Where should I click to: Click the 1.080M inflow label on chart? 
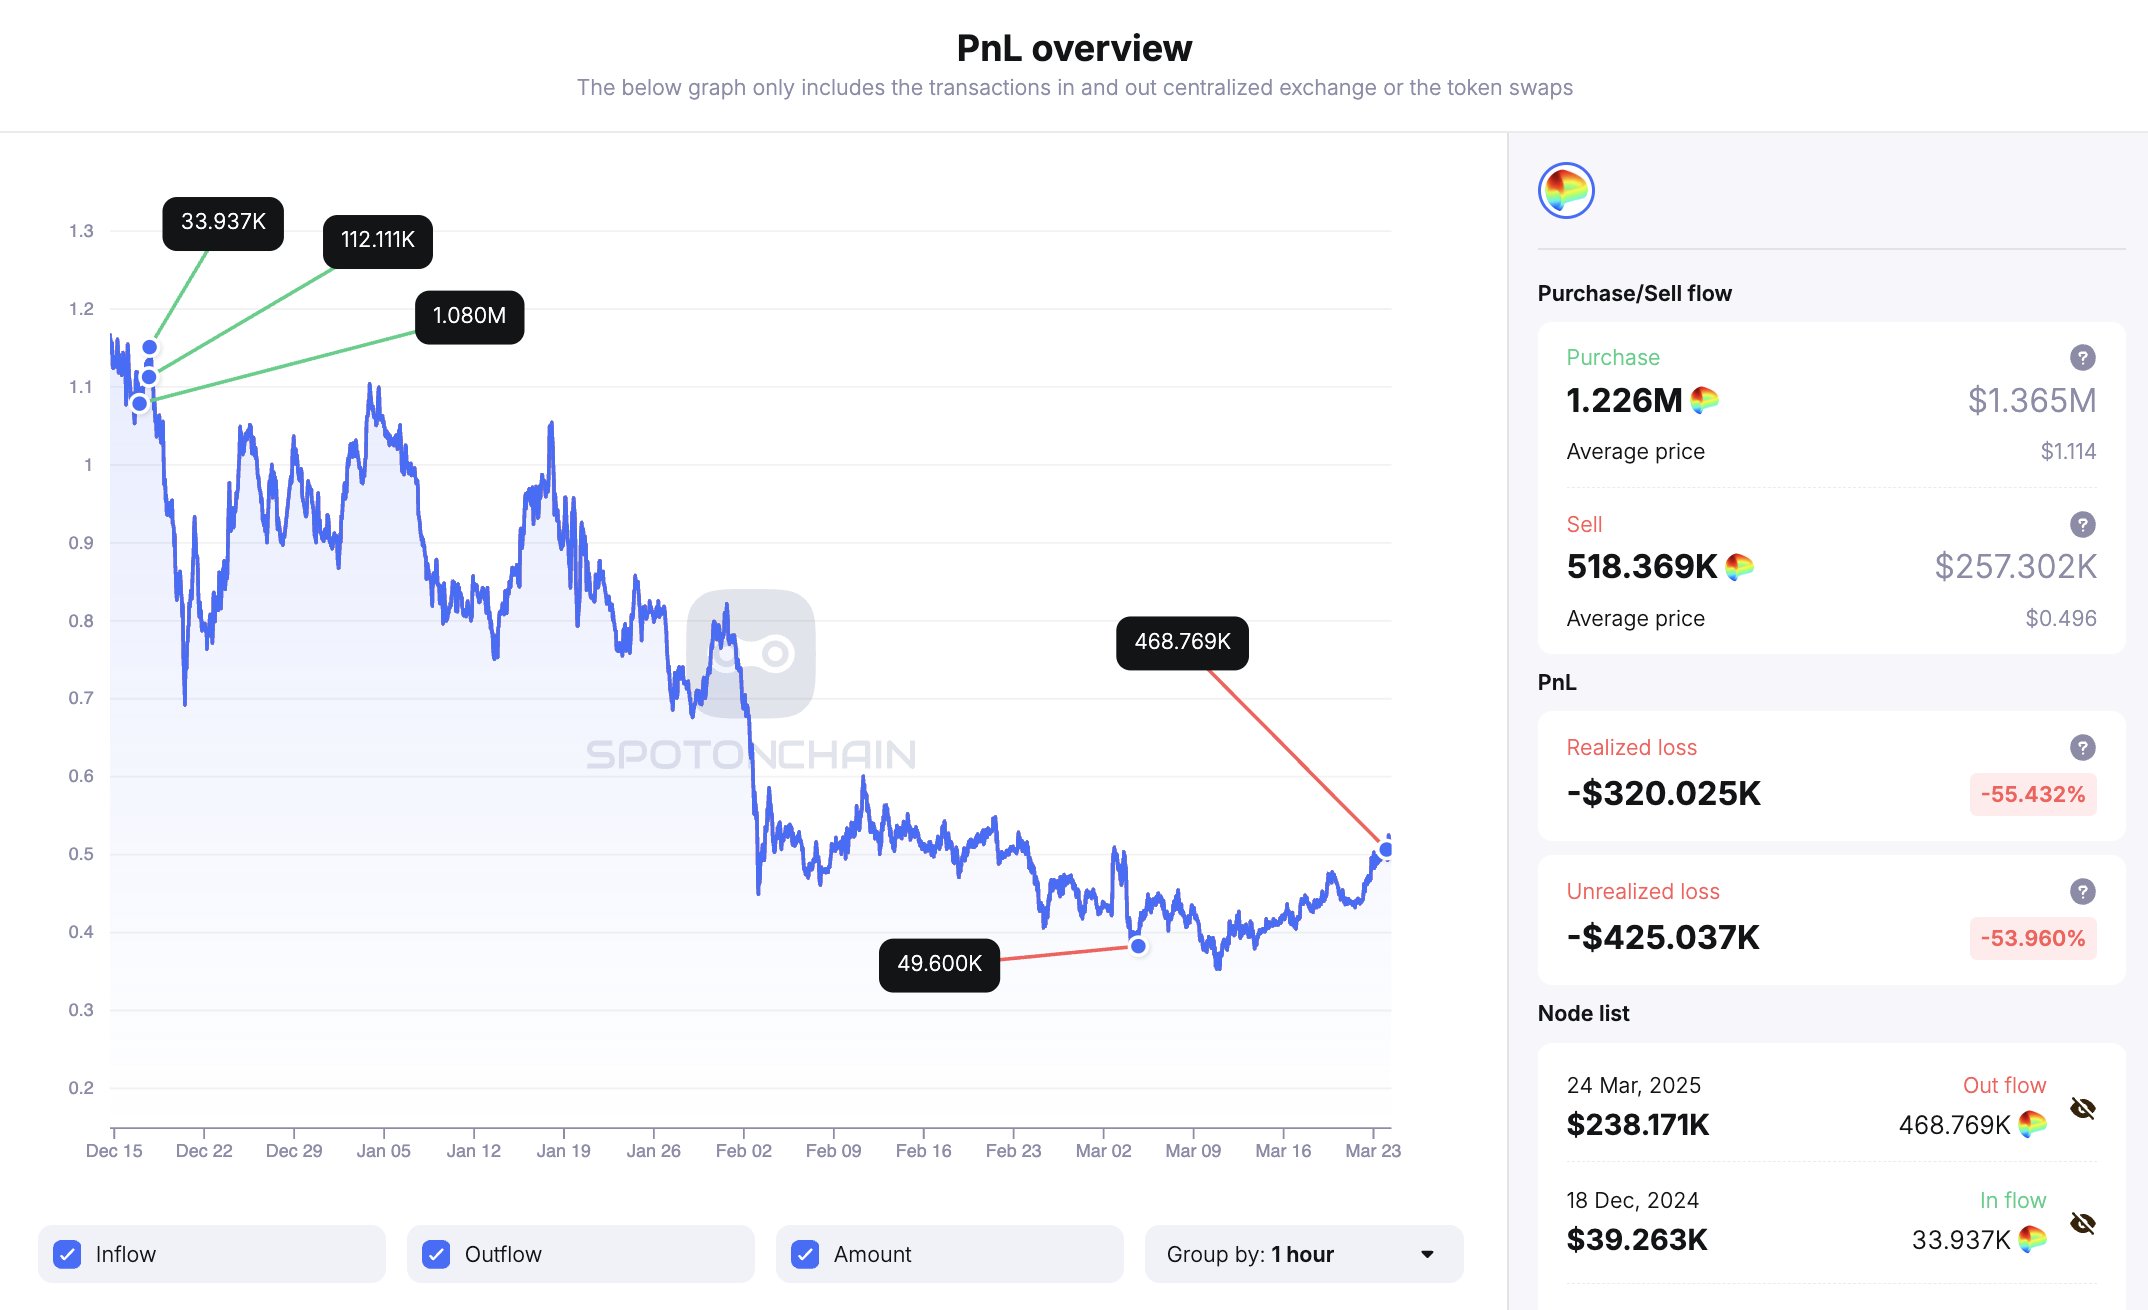pyautogui.click(x=469, y=316)
